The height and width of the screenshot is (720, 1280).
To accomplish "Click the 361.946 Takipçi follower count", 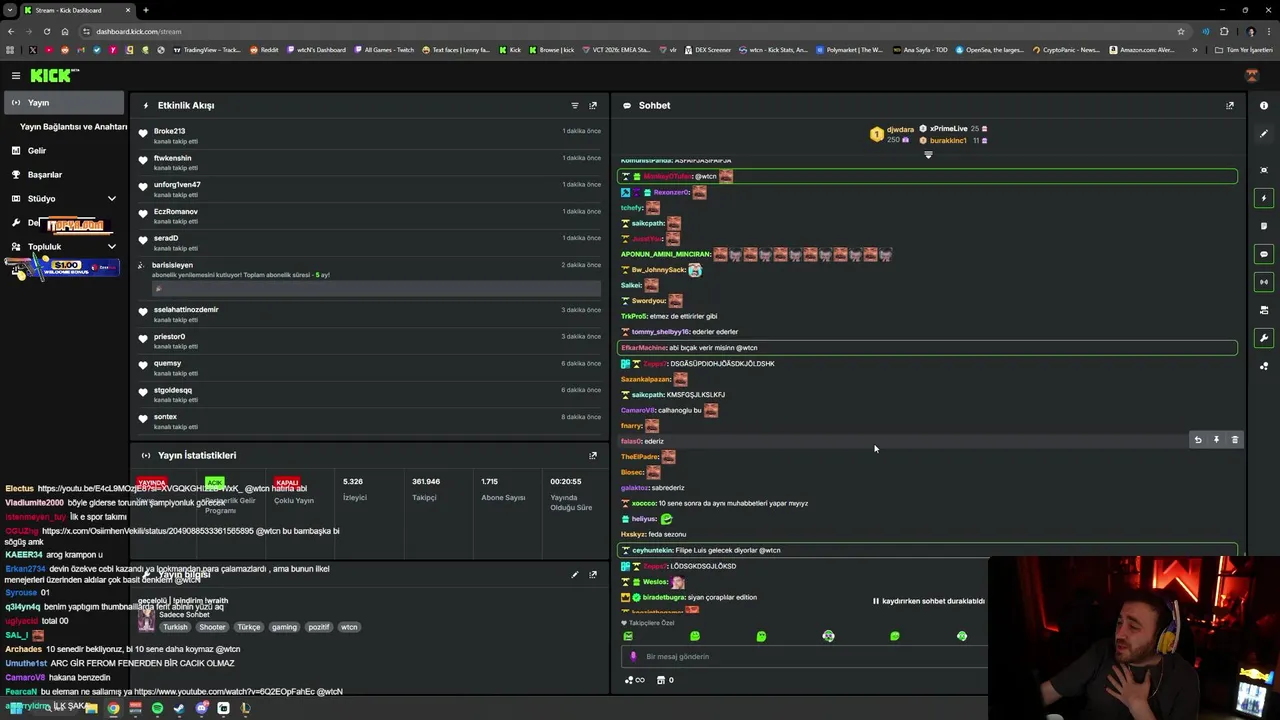I will tap(426, 488).
